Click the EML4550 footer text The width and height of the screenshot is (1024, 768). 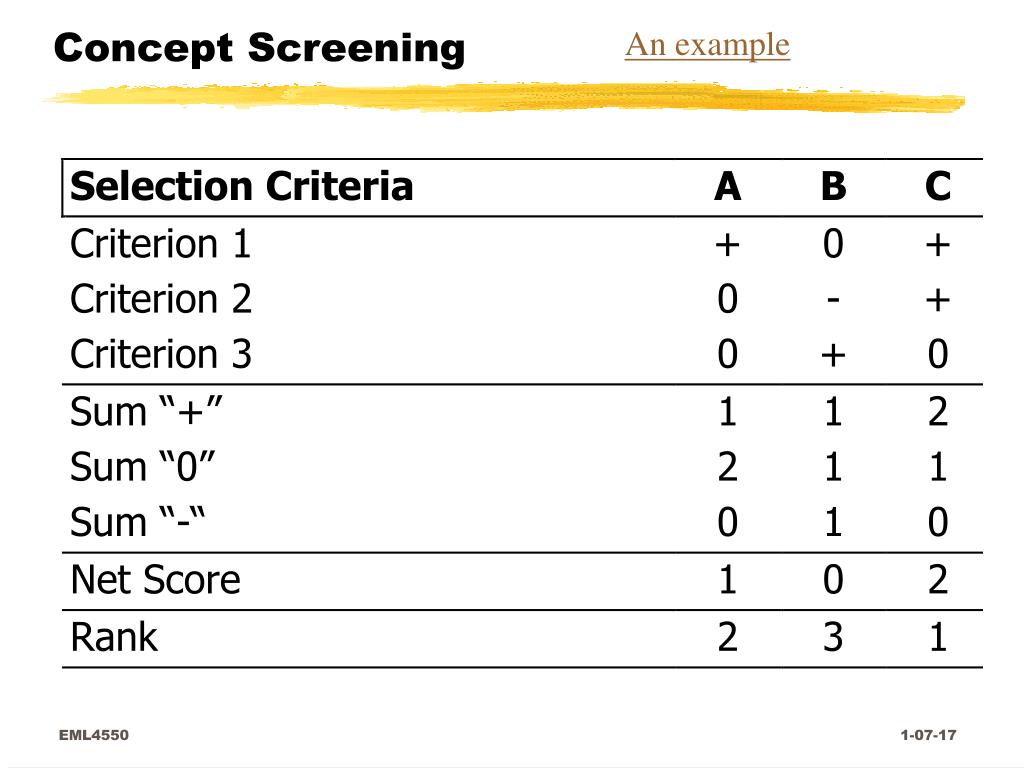click(x=94, y=735)
